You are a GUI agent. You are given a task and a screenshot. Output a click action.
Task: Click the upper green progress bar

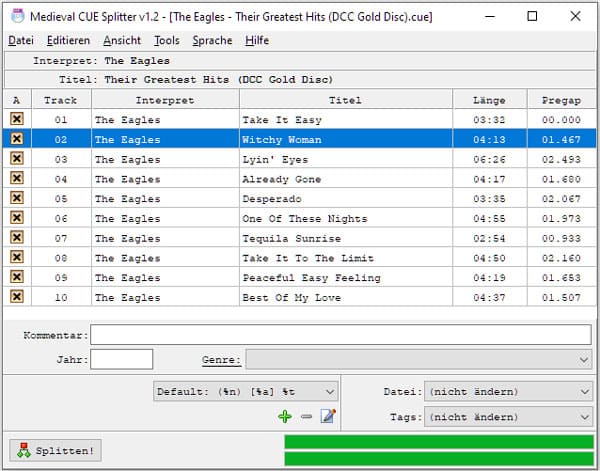pyautogui.click(x=439, y=442)
